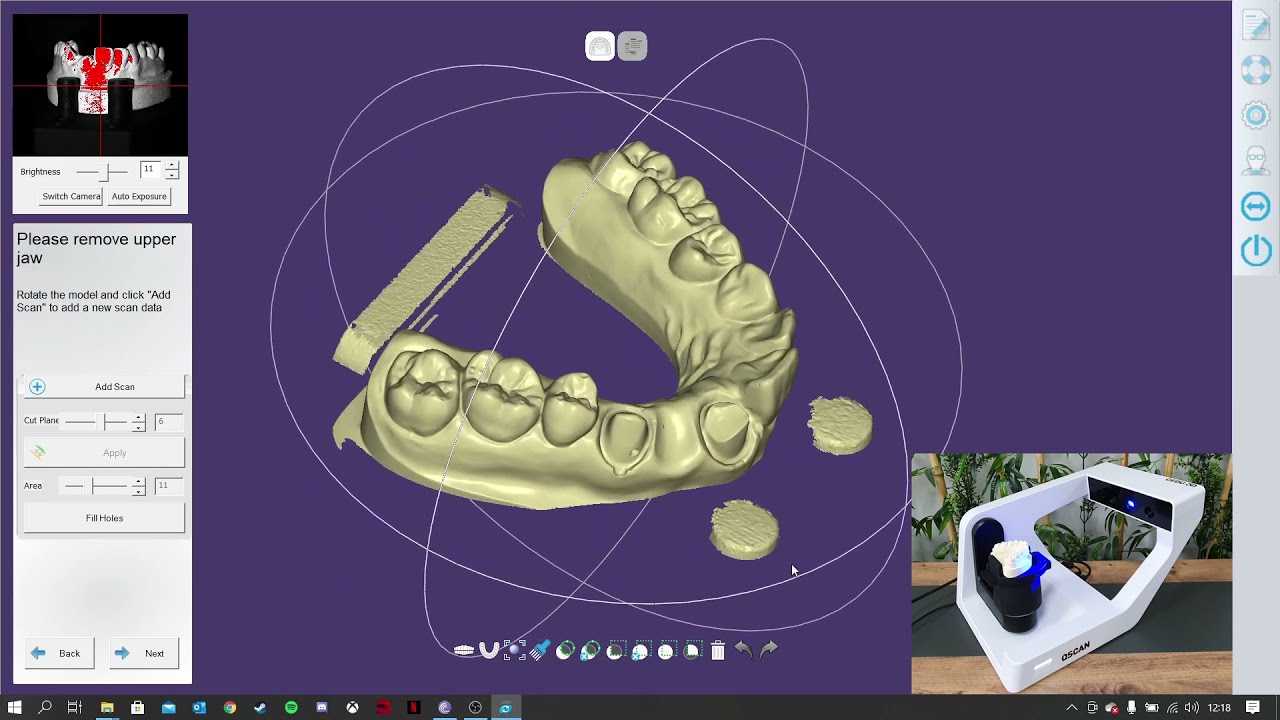Click the Fill Holes button
This screenshot has height=720, width=1280.
coord(104,518)
